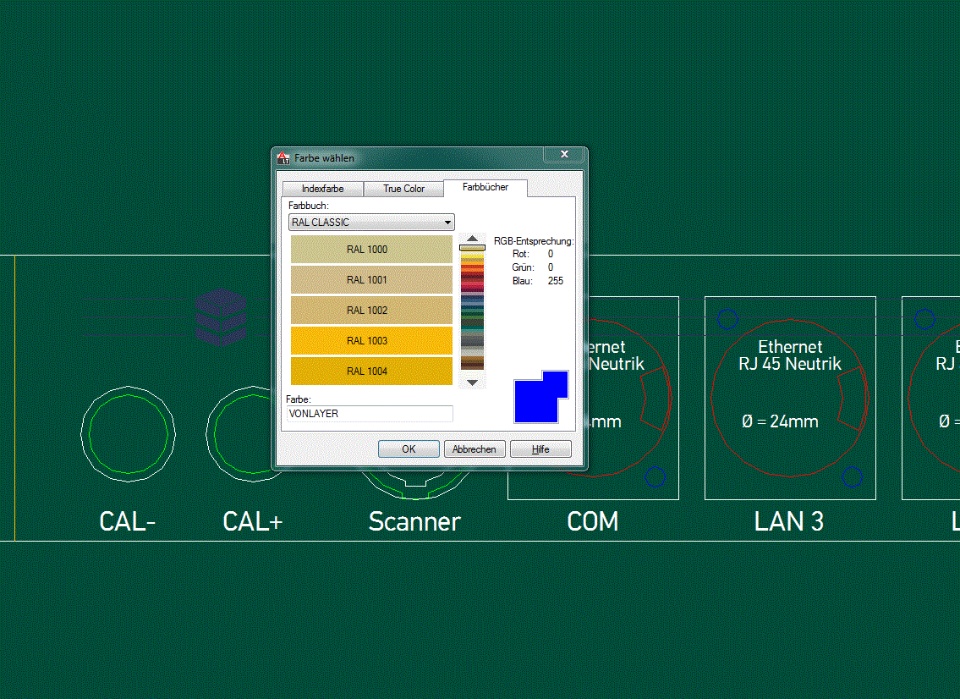Click the Scanner label in drawing
Screen dimensions: 960x699
coord(414,522)
